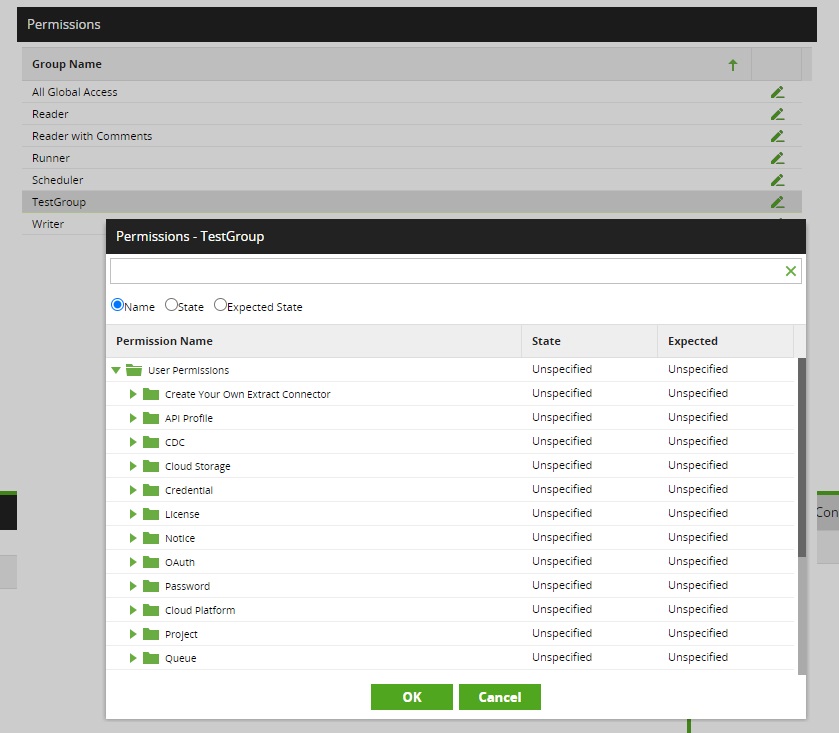Expand Create Your Own Extract Connector
The width and height of the screenshot is (839, 733).
tap(133, 394)
